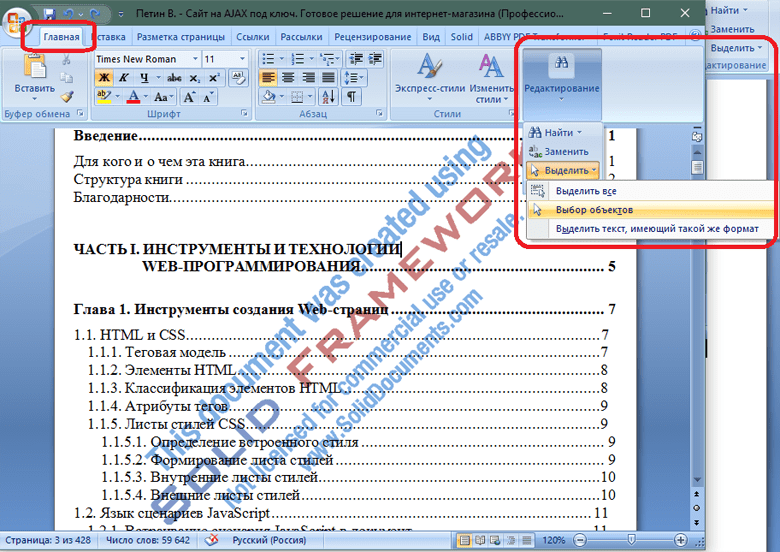This screenshot has width=780, height=552.
Task: Switch to the Рассылки tab
Action: (x=301, y=37)
